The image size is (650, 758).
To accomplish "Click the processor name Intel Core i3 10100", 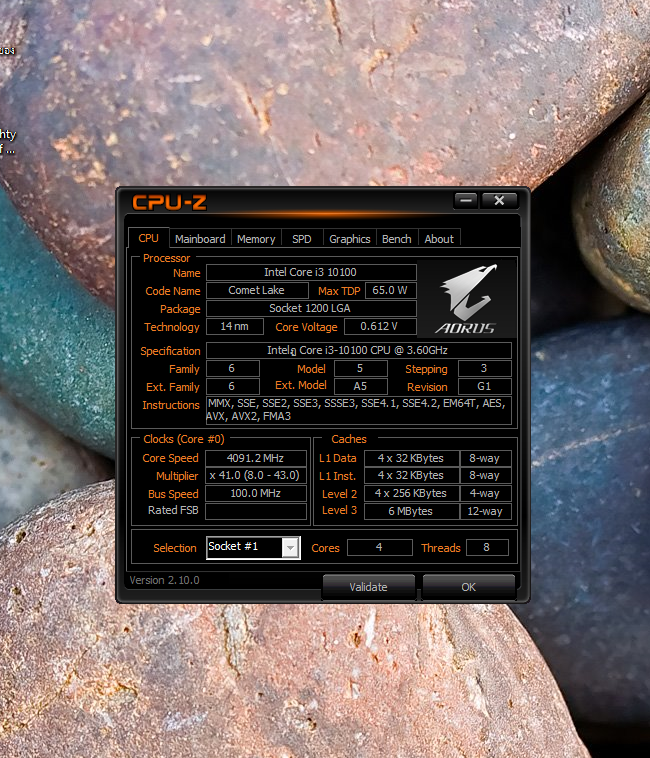I will [x=311, y=272].
